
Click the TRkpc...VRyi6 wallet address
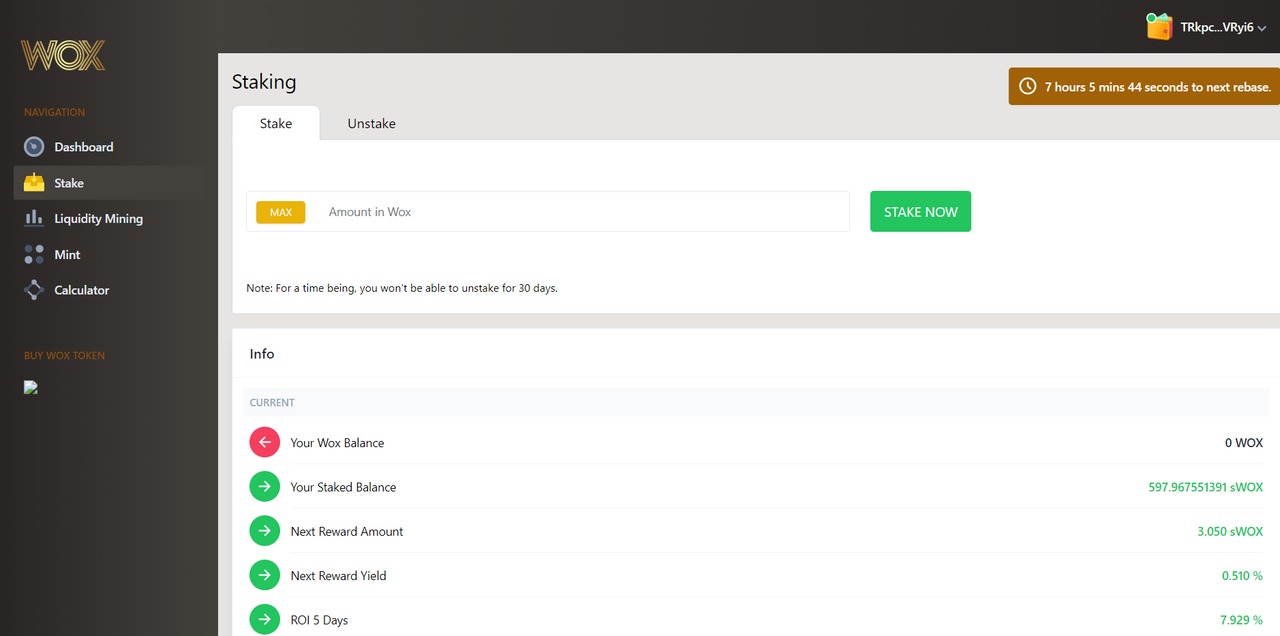(x=1217, y=28)
